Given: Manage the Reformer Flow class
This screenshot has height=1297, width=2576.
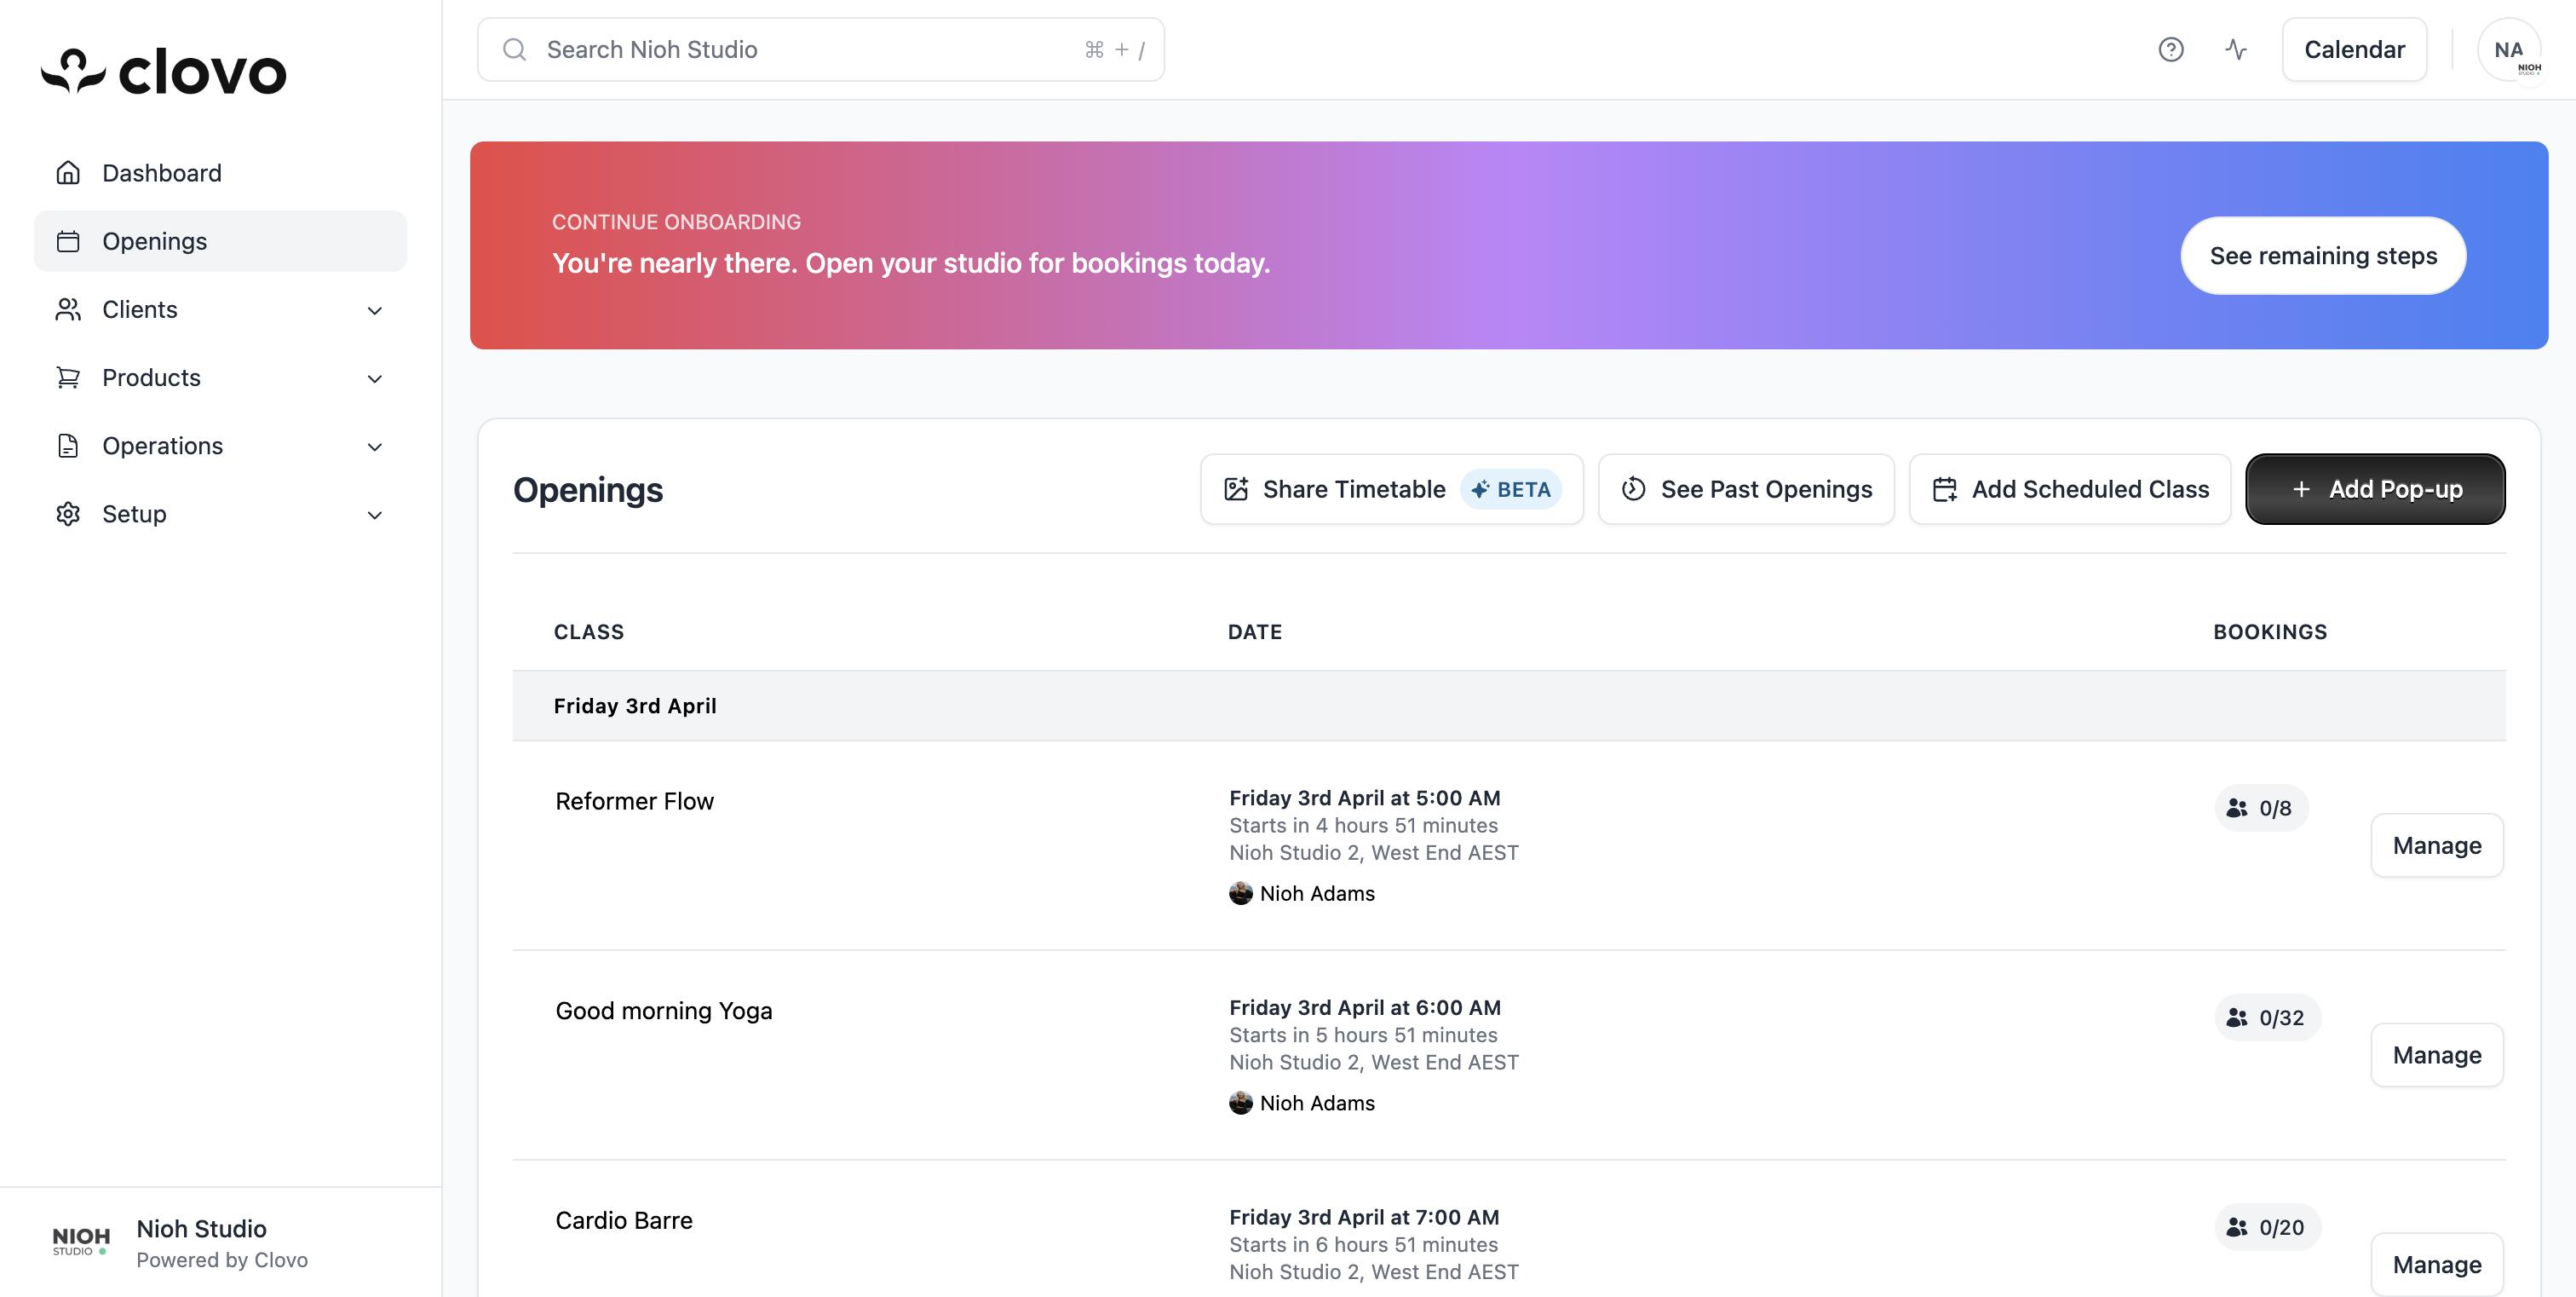Looking at the screenshot, I should pyautogui.click(x=2437, y=845).
